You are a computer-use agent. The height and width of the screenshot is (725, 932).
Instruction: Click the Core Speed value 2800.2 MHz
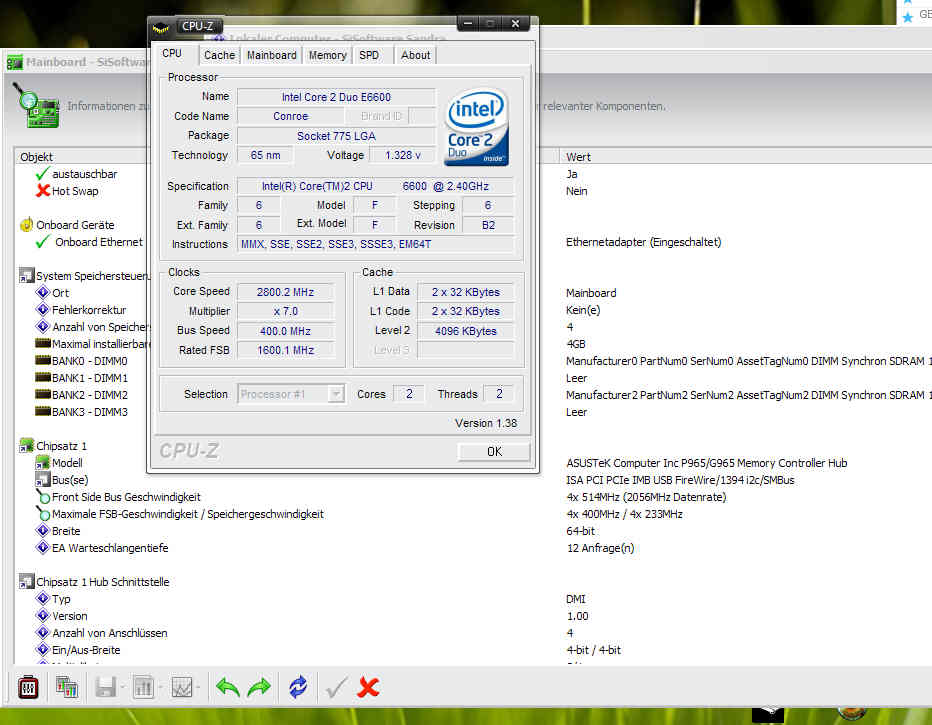tap(285, 292)
